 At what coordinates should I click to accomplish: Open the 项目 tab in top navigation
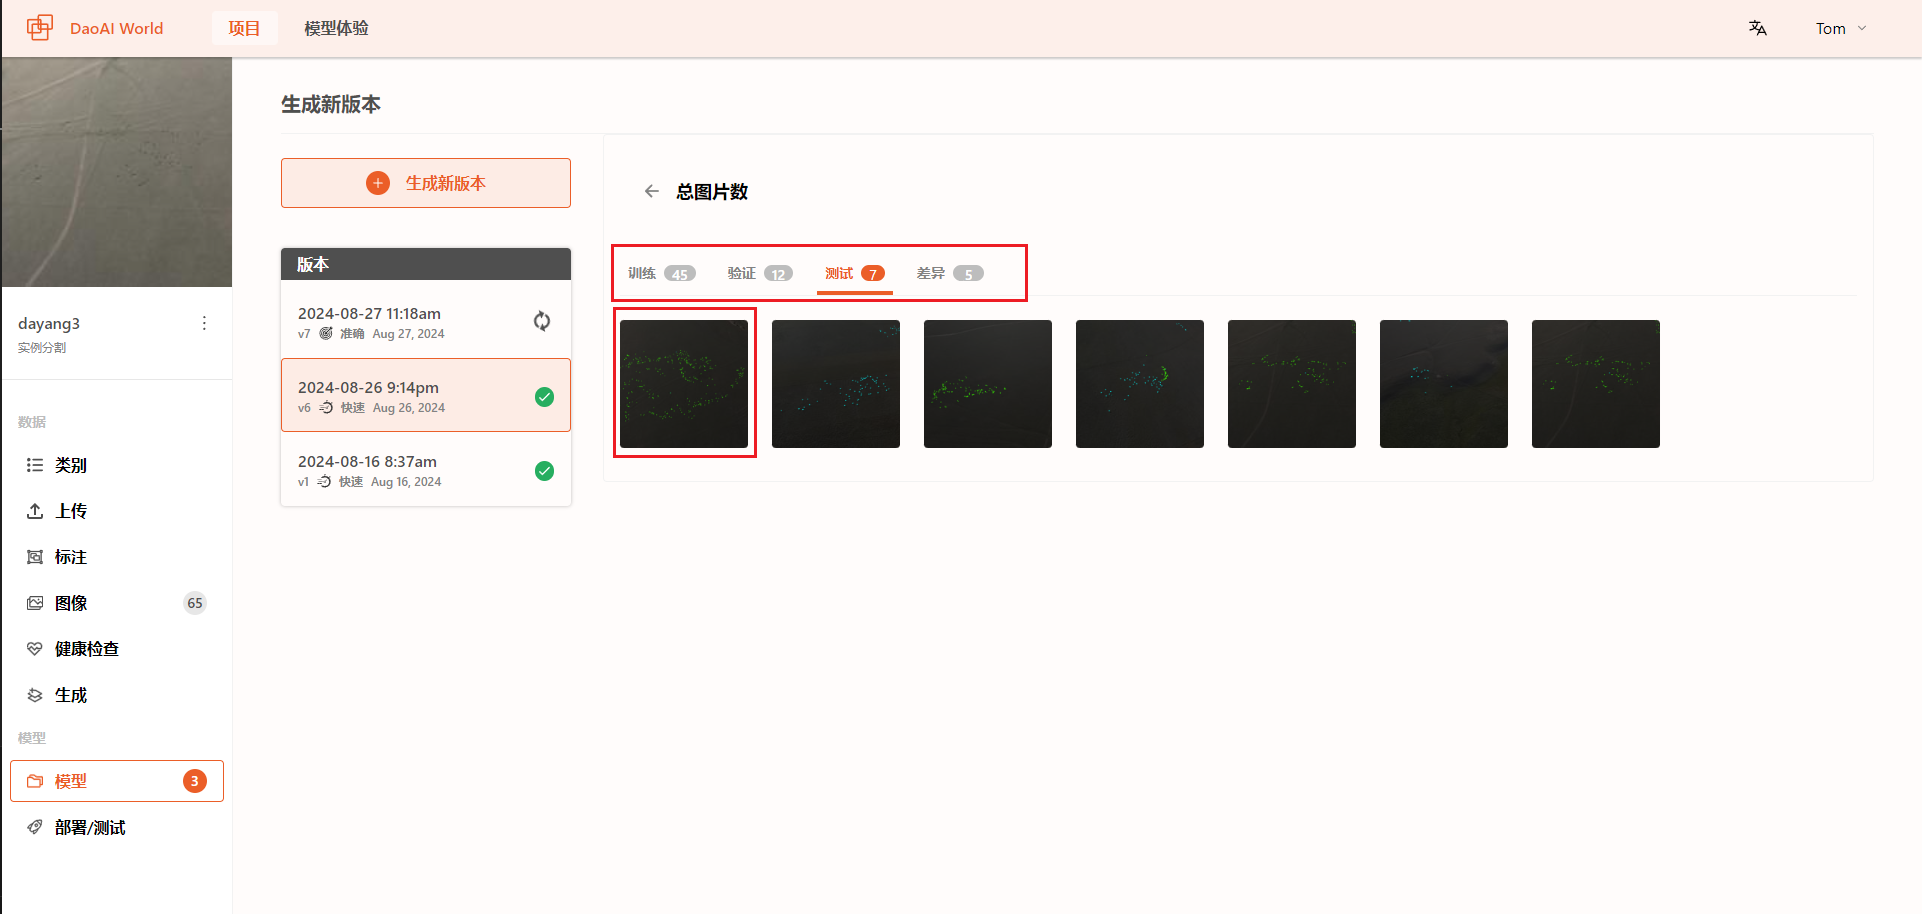coord(244,28)
